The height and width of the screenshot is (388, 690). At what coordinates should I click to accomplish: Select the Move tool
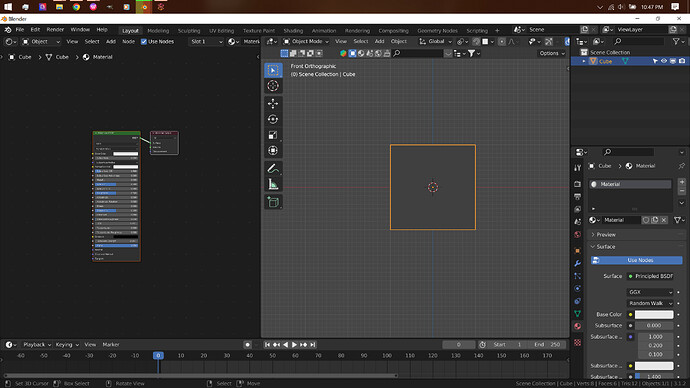pyautogui.click(x=273, y=103)
